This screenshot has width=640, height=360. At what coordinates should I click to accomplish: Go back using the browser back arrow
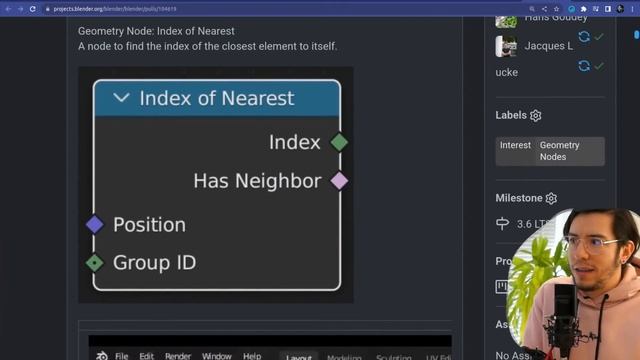(x=8, y=9)
